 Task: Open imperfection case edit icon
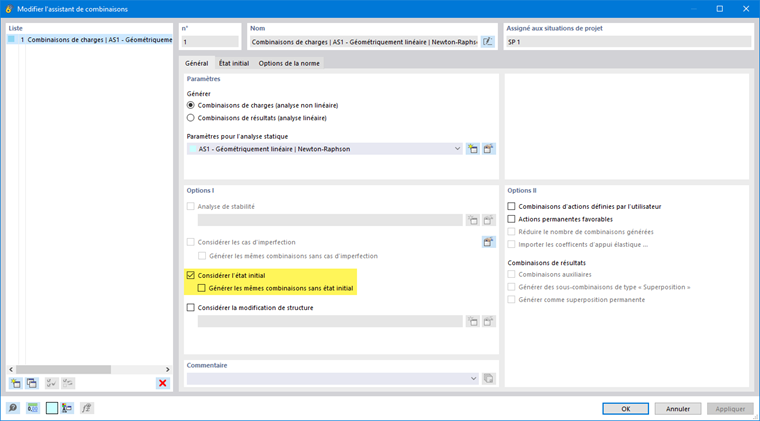[x=489, y=242]
